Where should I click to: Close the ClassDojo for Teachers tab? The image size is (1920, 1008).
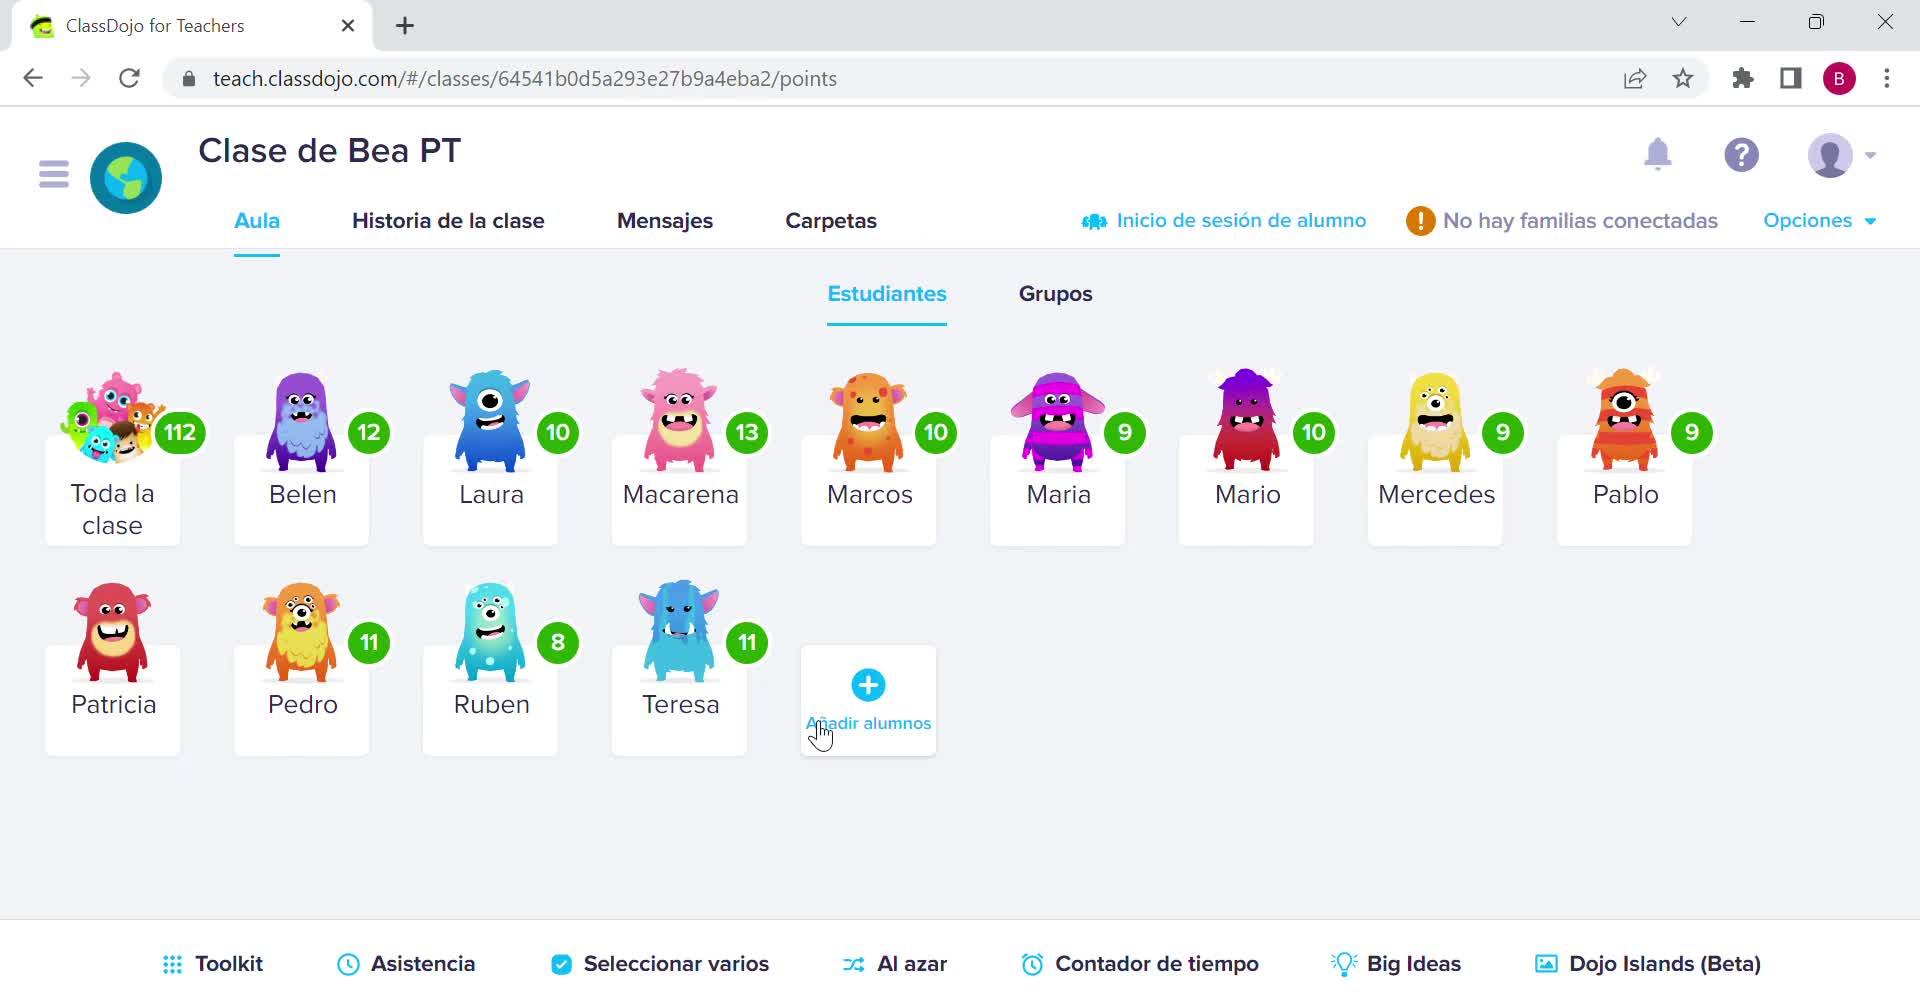point(348,26)
